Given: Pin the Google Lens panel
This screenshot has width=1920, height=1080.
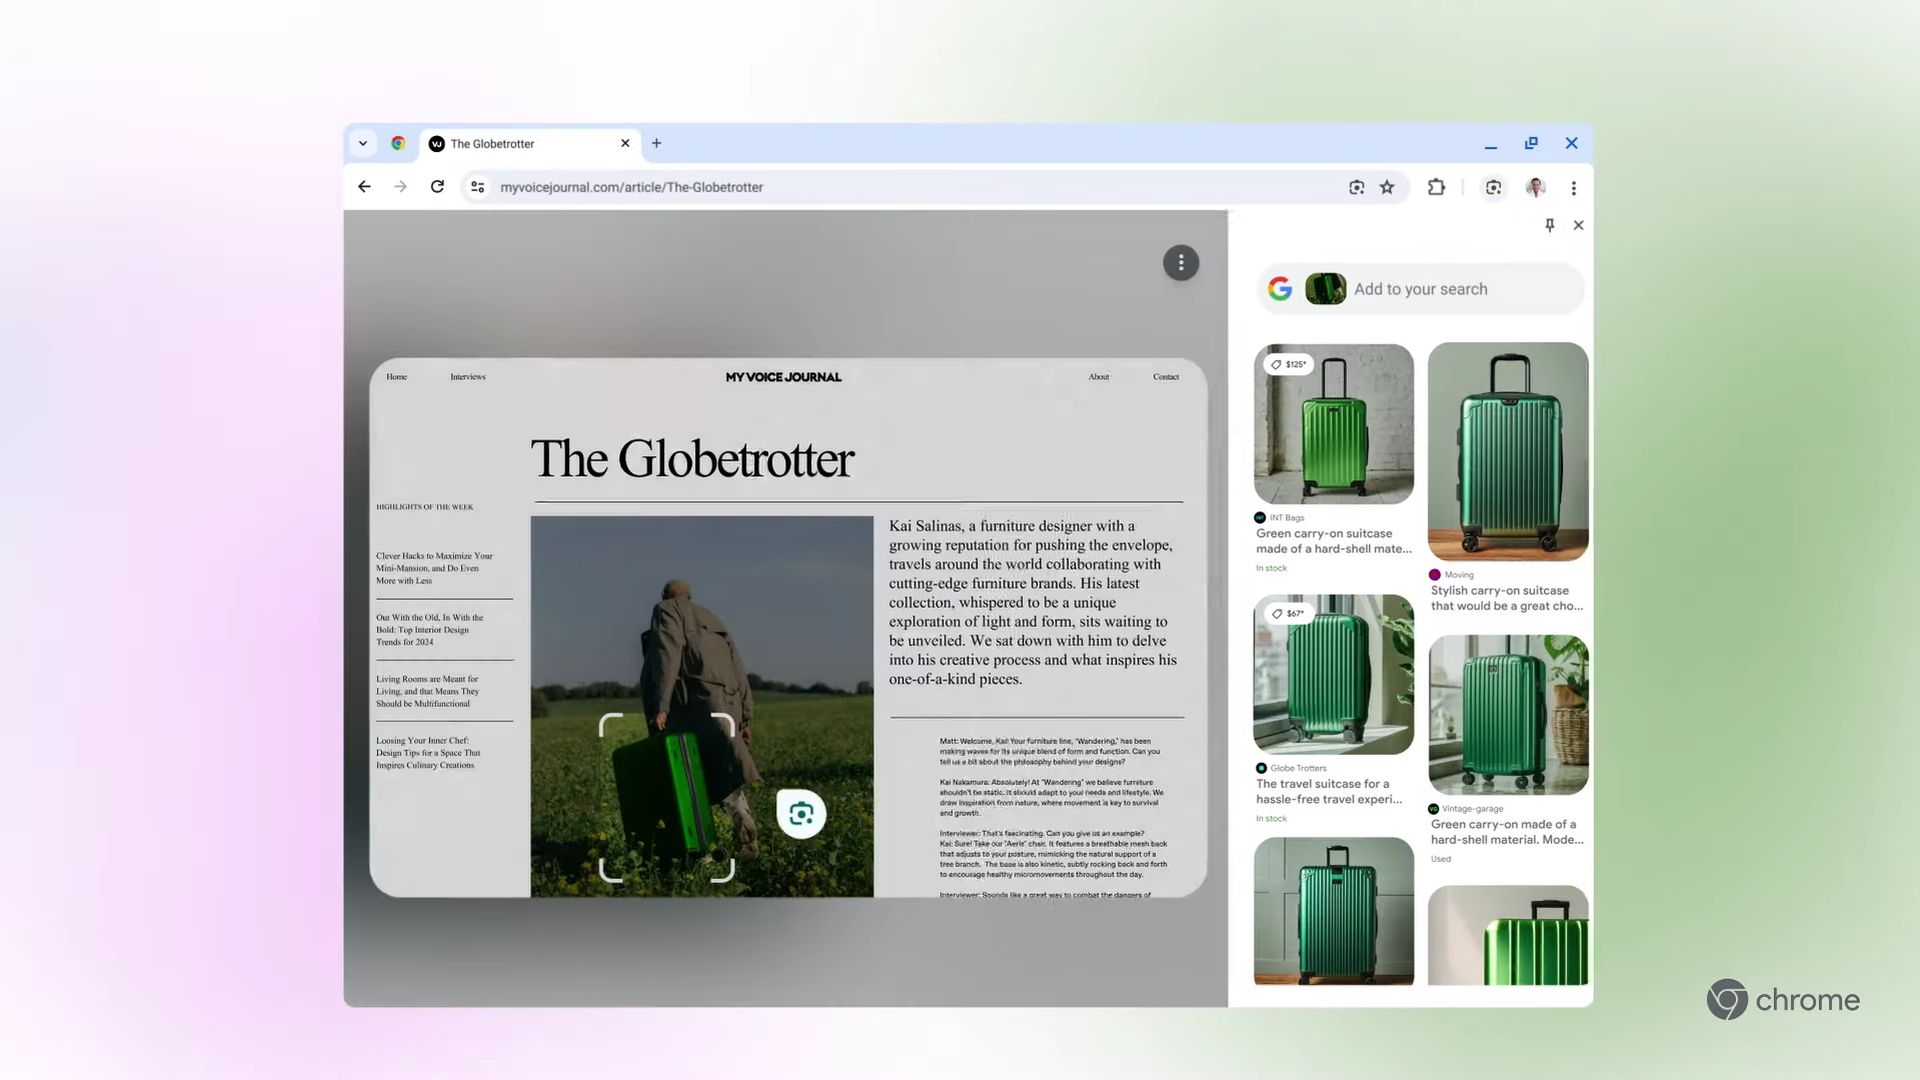Looking at the screenshot, I should click(1549, 225).
